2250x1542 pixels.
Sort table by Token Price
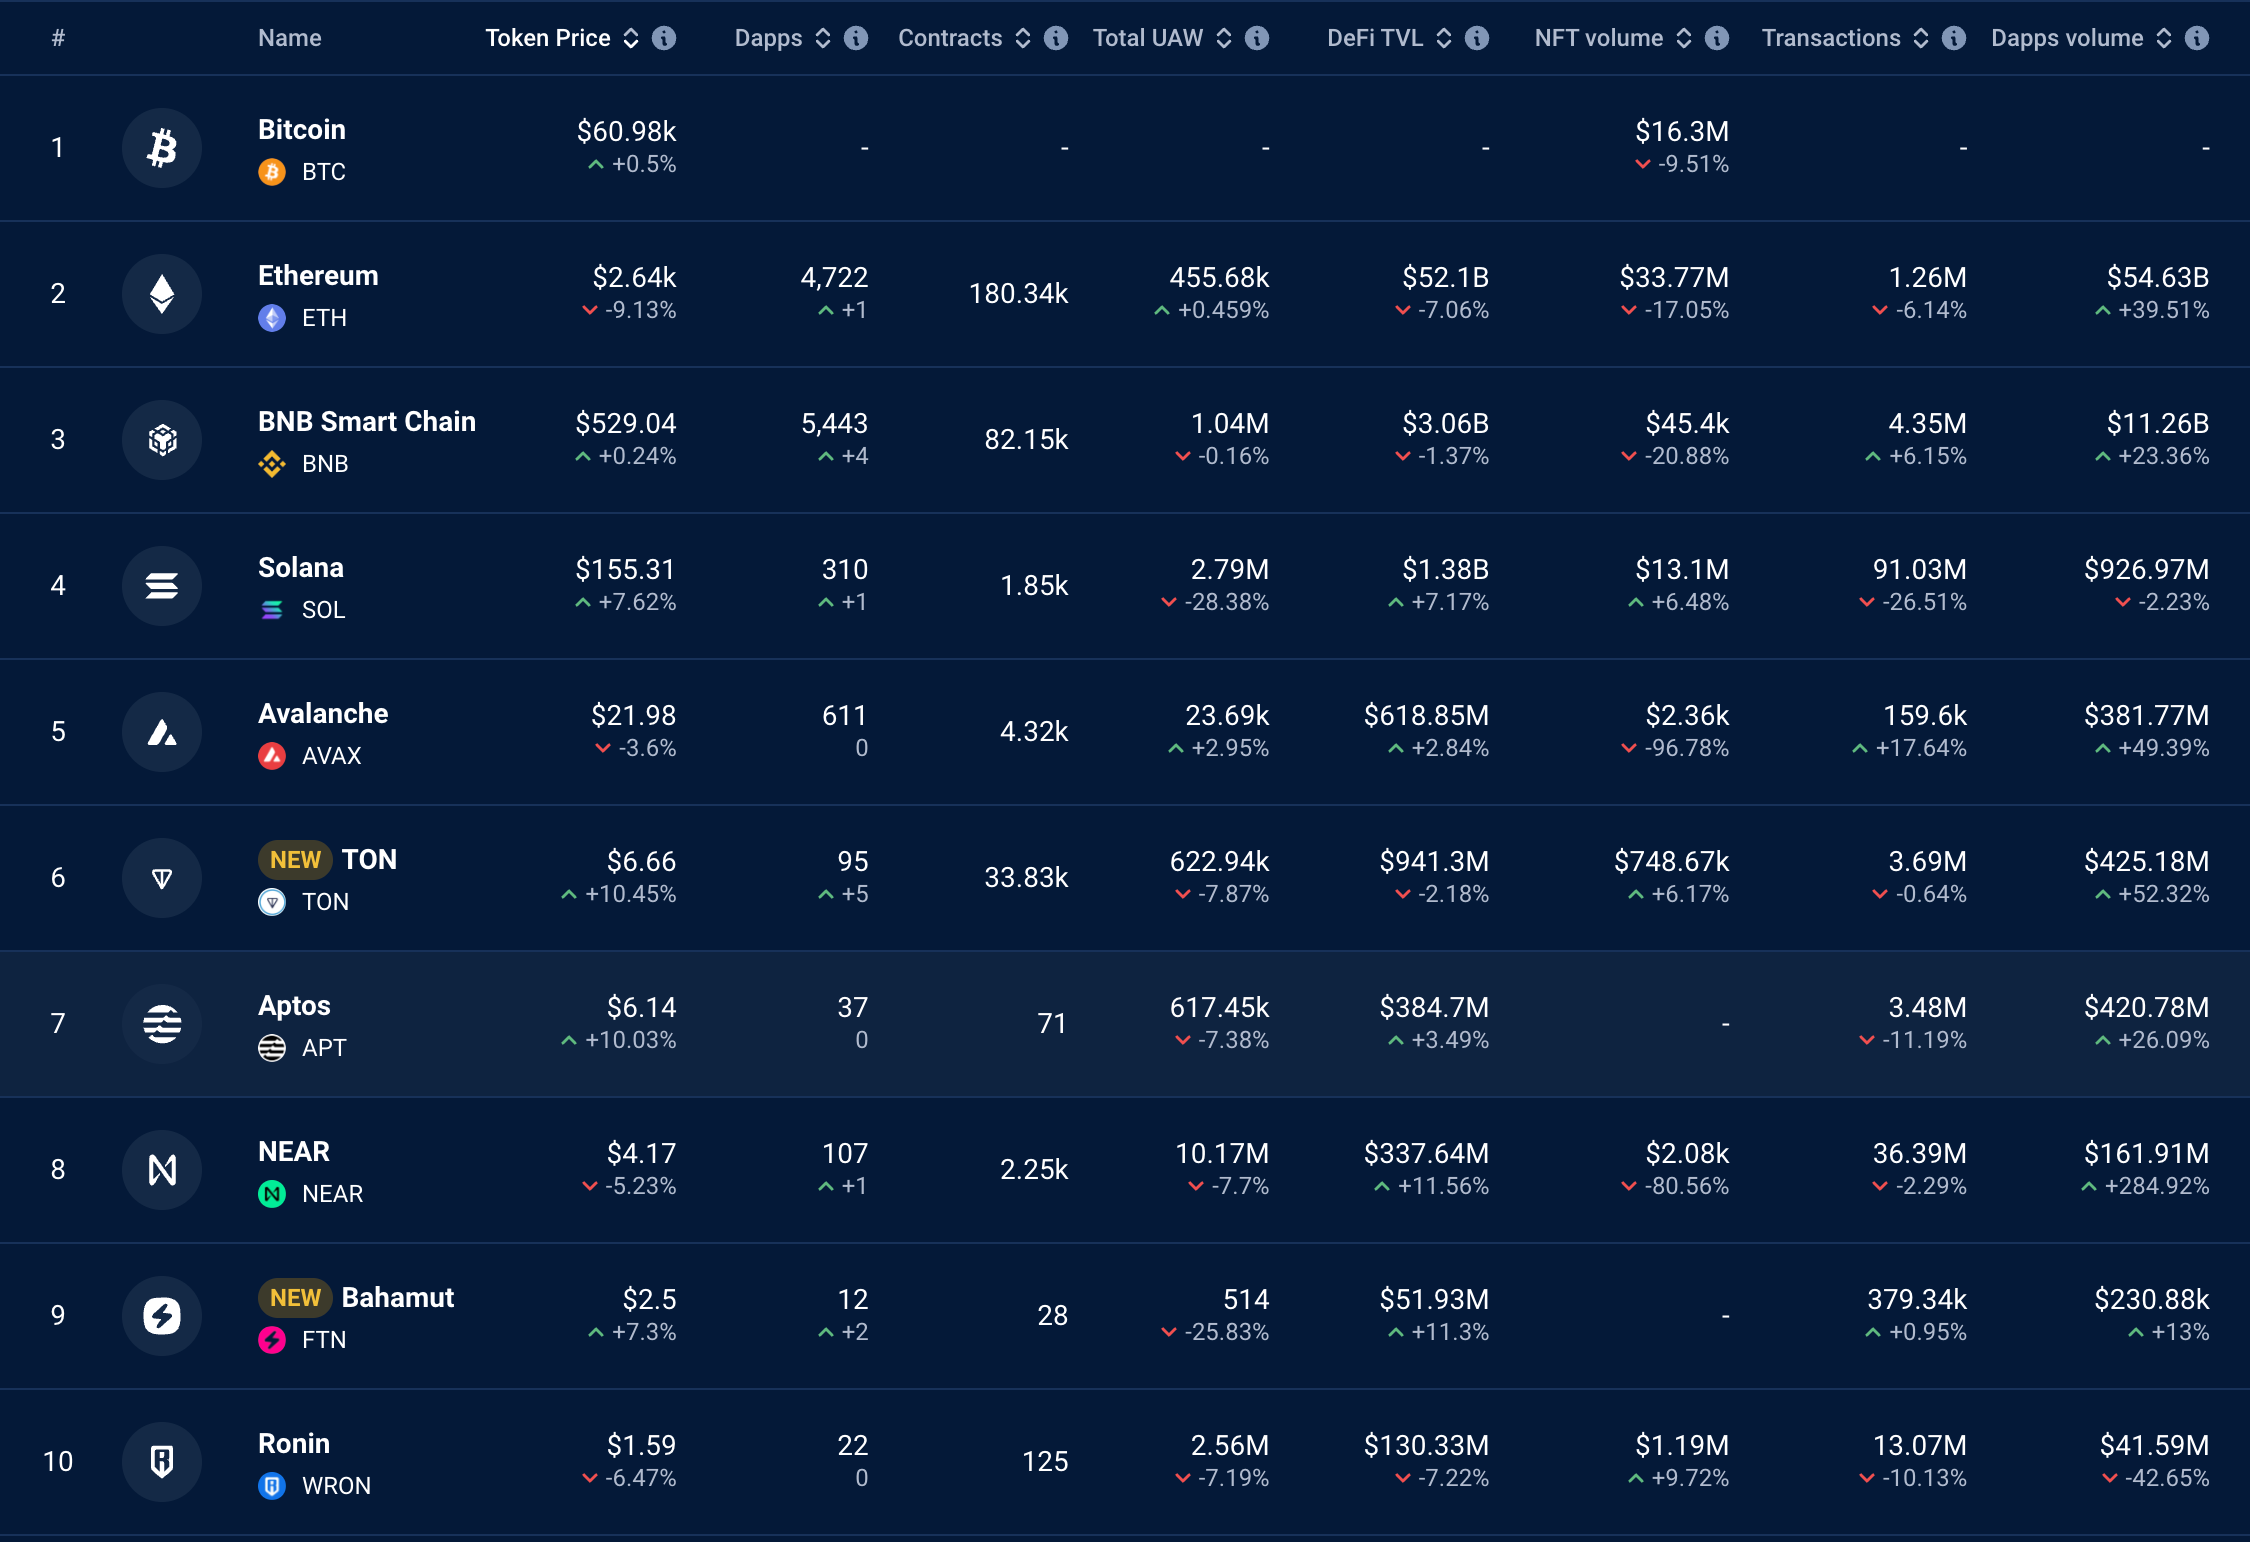631,38
